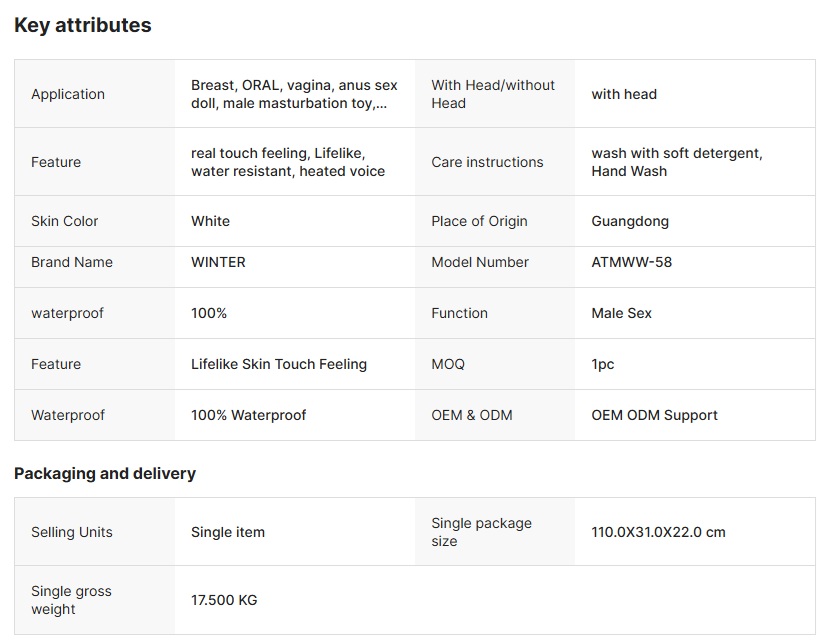The width and height of the screenshot is (826, 642).
Task: Click the Care instructions label
Action: coord(487,162)
